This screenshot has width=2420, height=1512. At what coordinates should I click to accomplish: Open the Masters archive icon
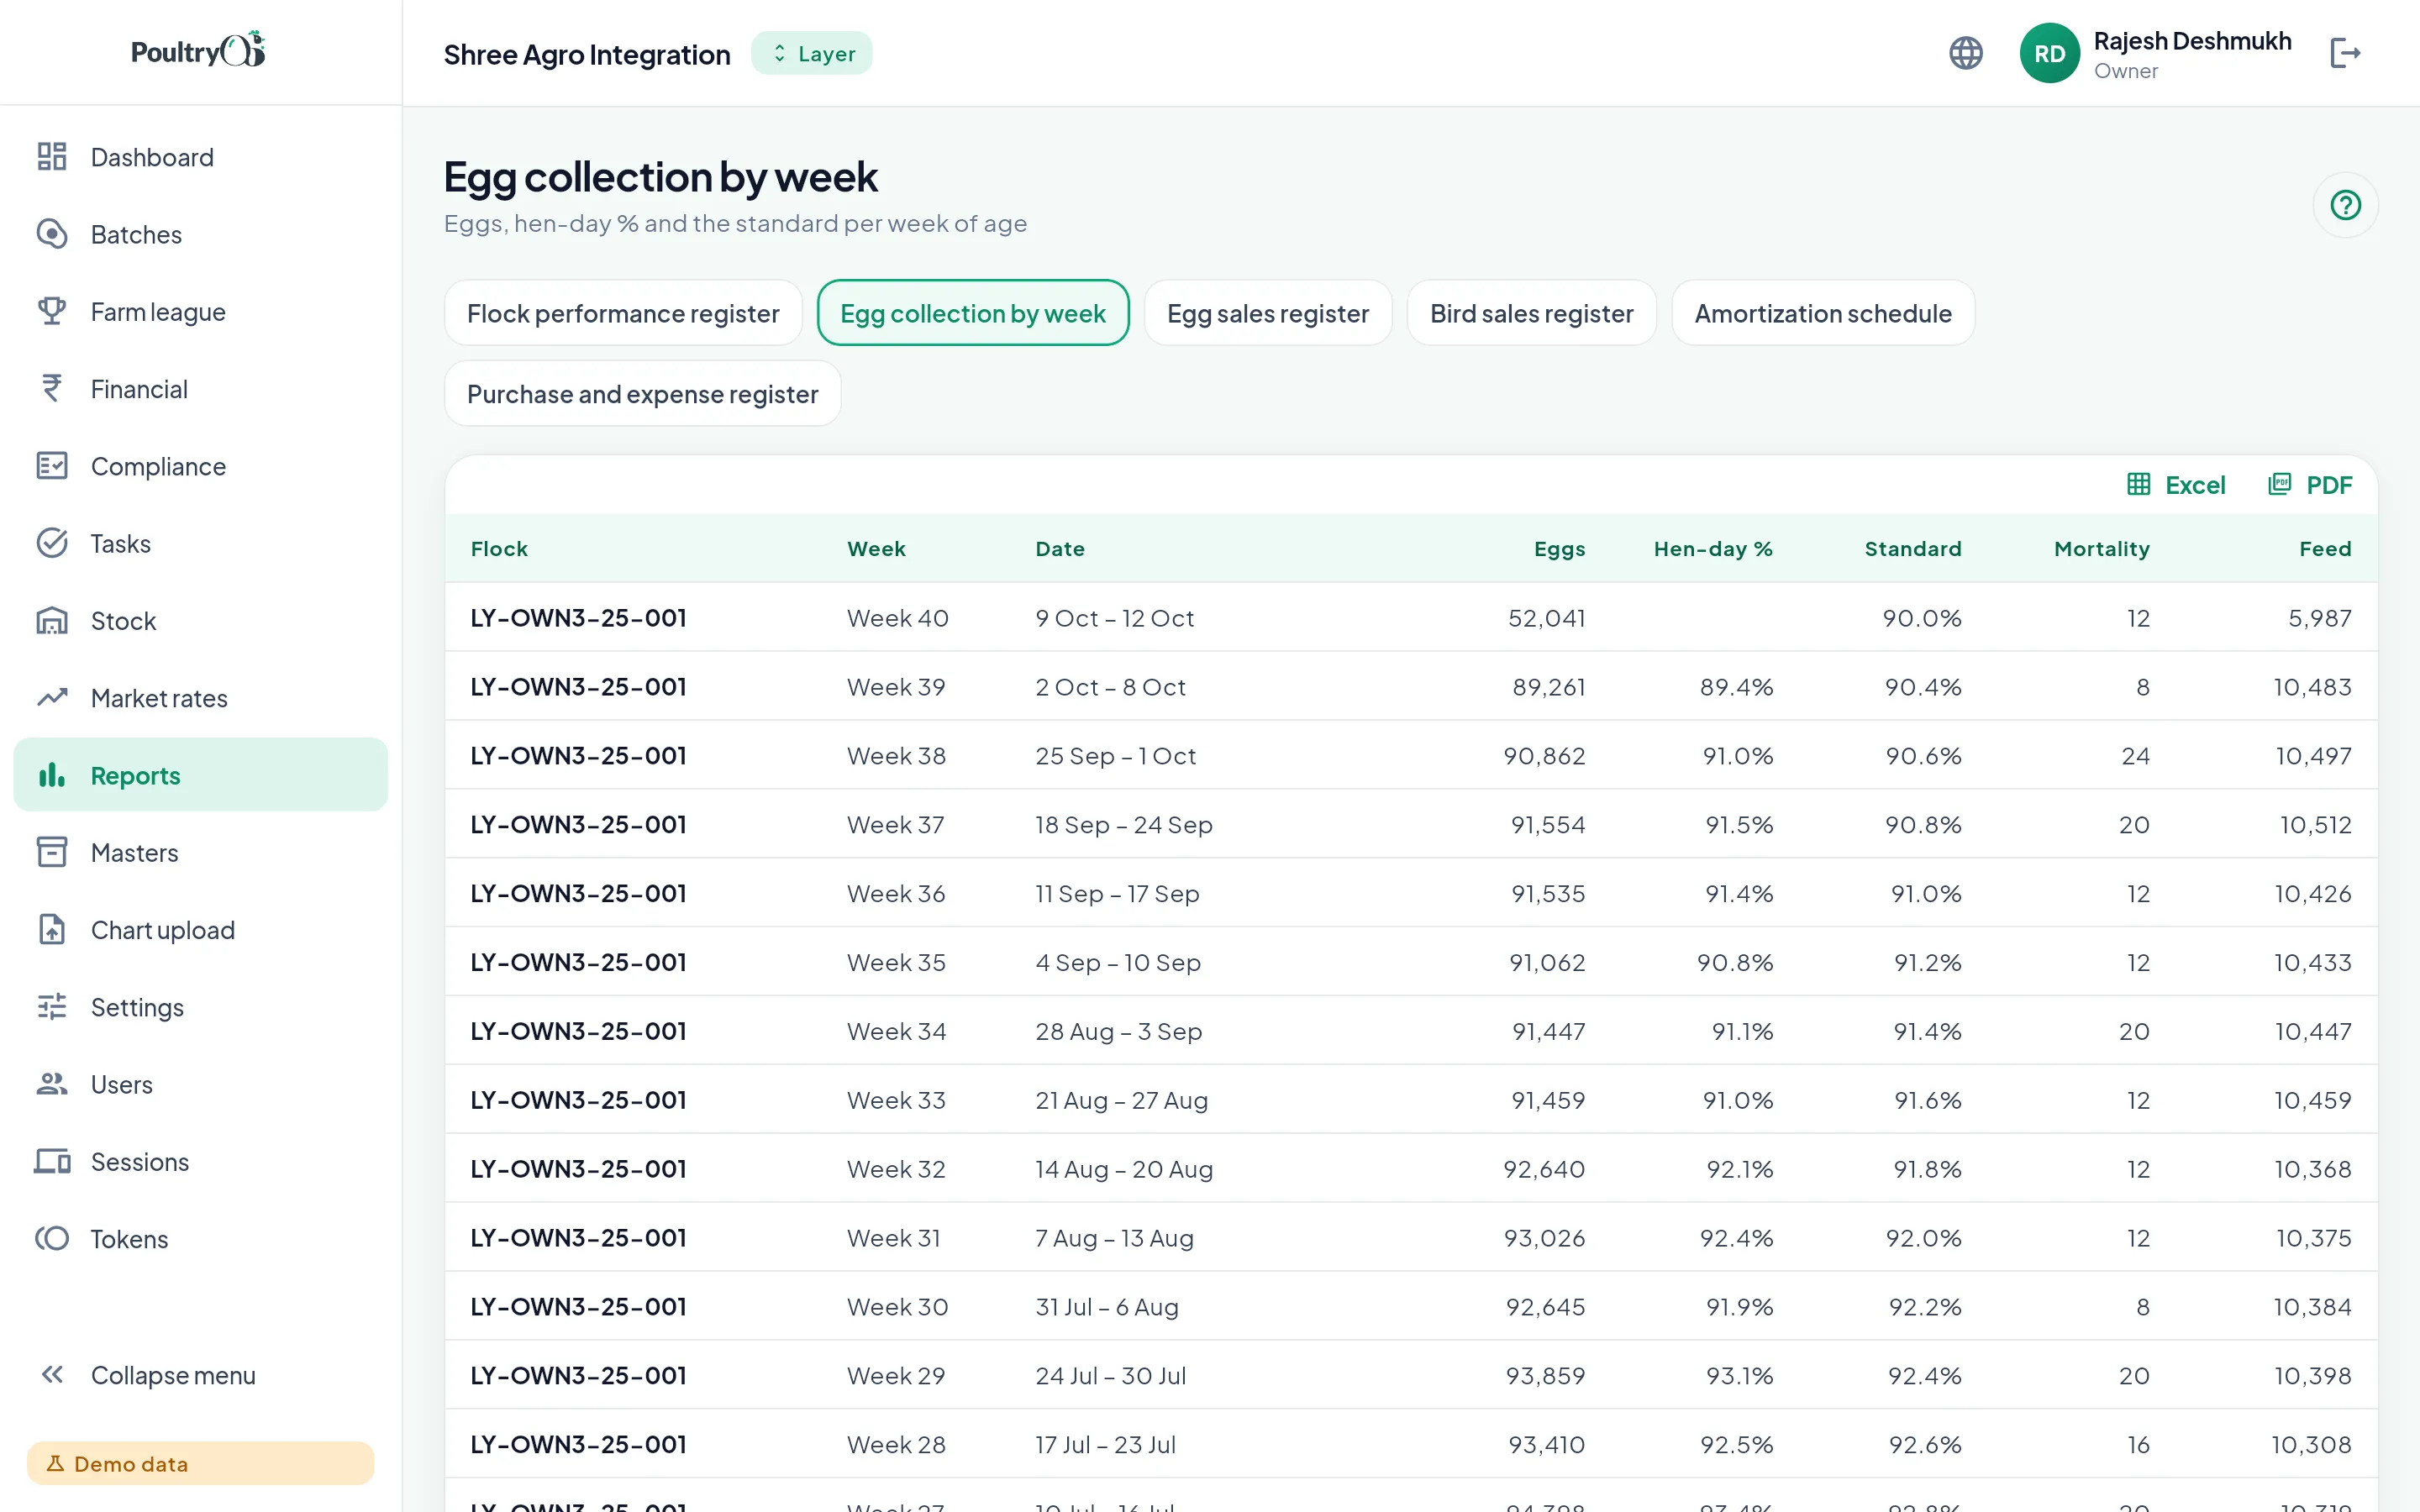pyautogui.click(x=52, y=852)
